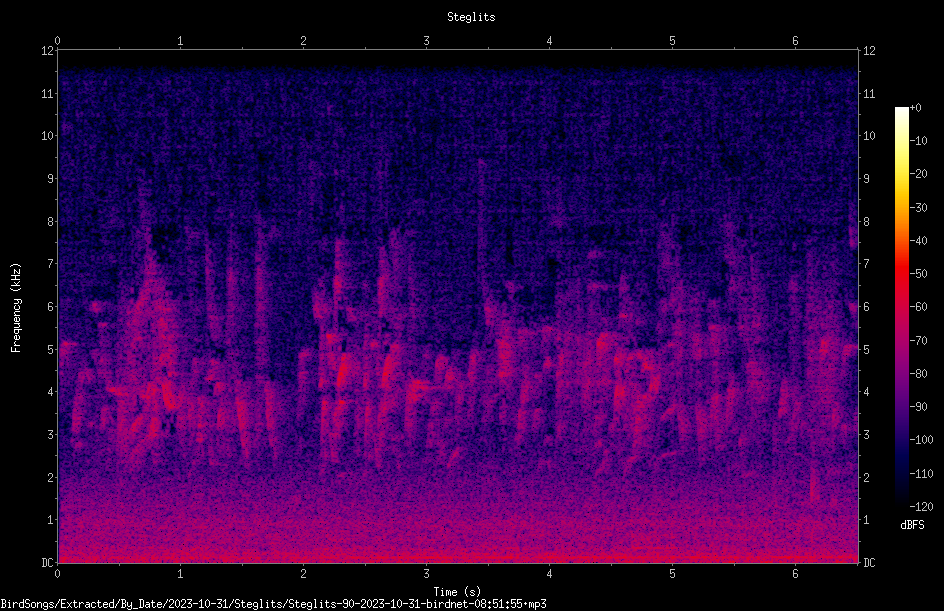Click the Time (s) axis title
The width and height of the screenshot is (944, 611).
[457, 592]
